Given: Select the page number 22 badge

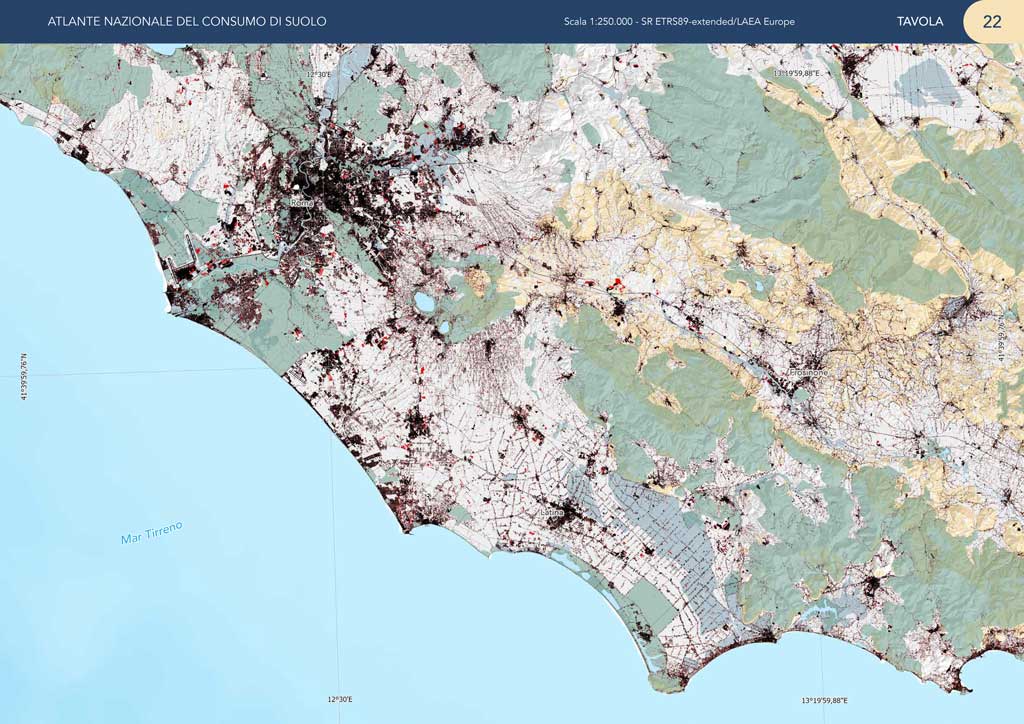Looking at the screenshot, I should (x=992, y=22).
